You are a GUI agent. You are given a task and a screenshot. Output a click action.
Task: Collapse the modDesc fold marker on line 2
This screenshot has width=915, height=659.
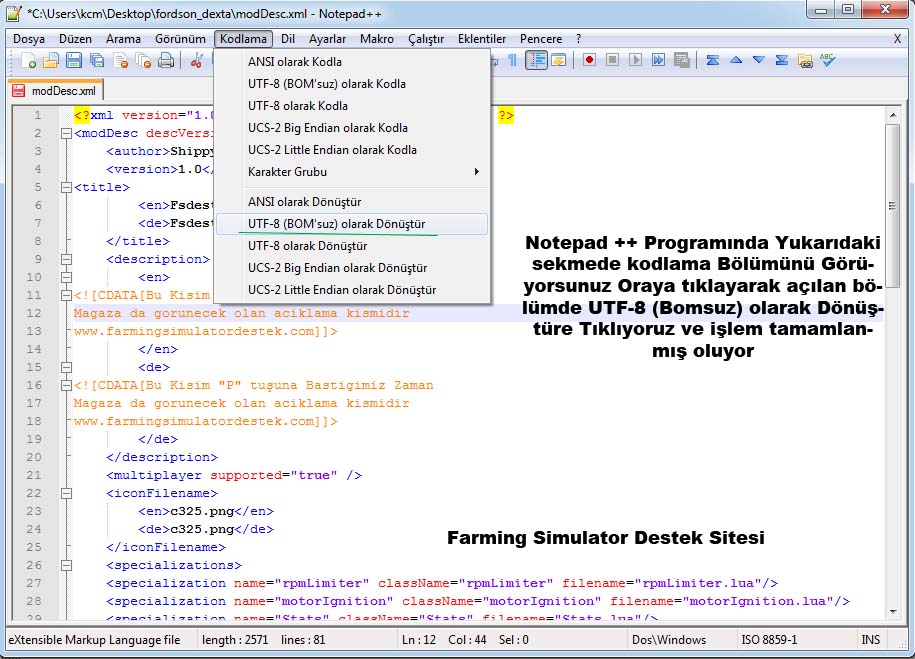tap(66, 133)
